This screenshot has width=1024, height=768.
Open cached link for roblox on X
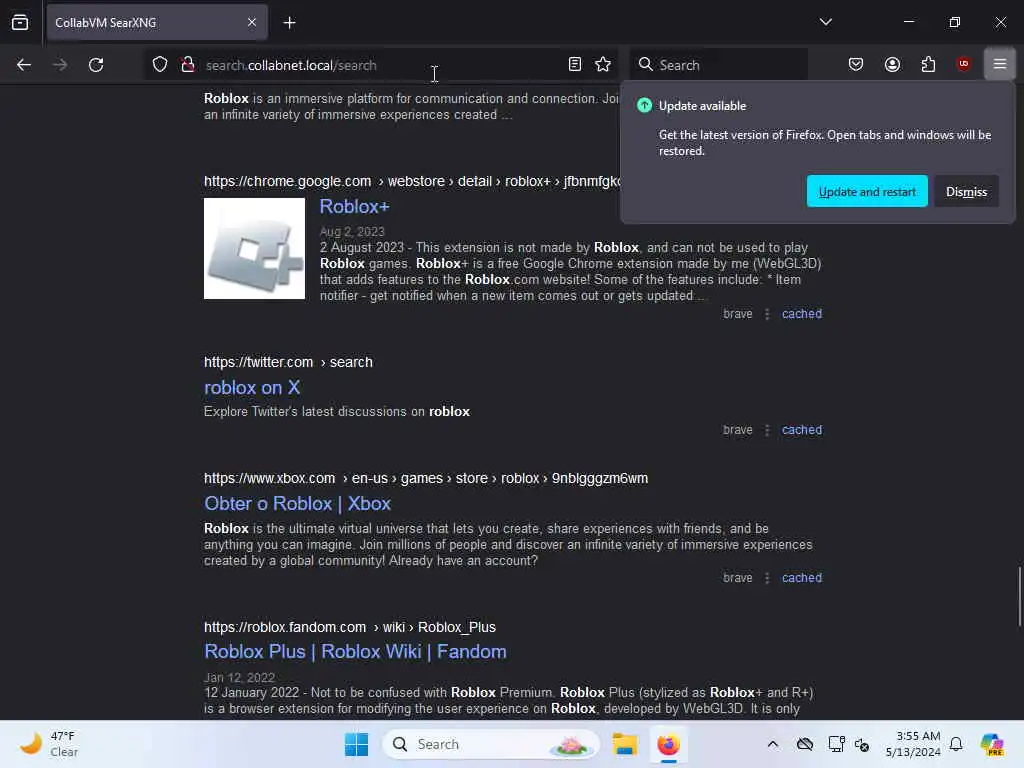point(801,430)
